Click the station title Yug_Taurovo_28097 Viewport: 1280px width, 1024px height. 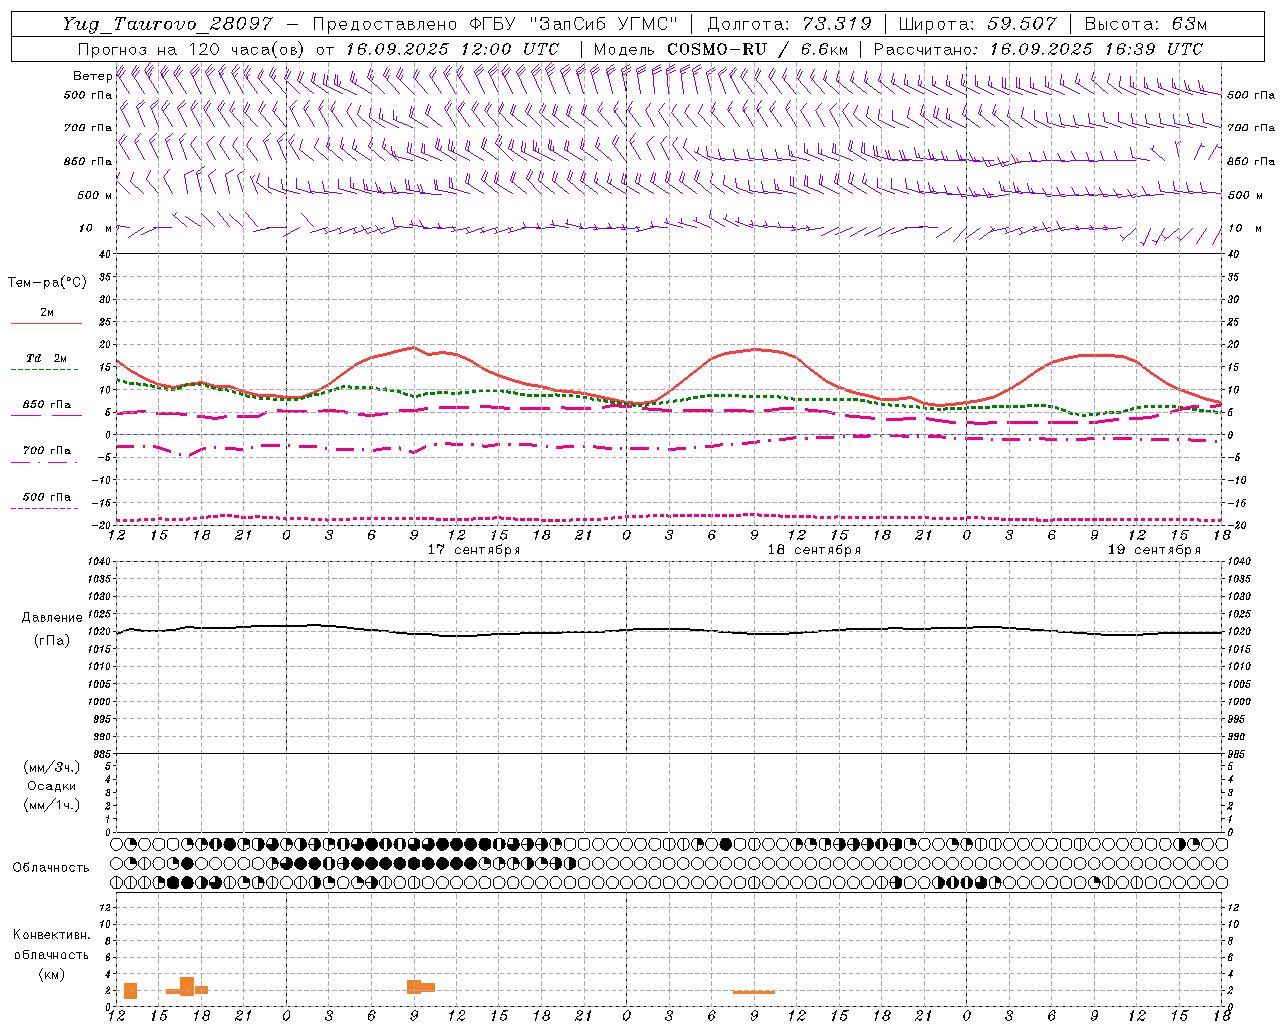pos(167,24)
